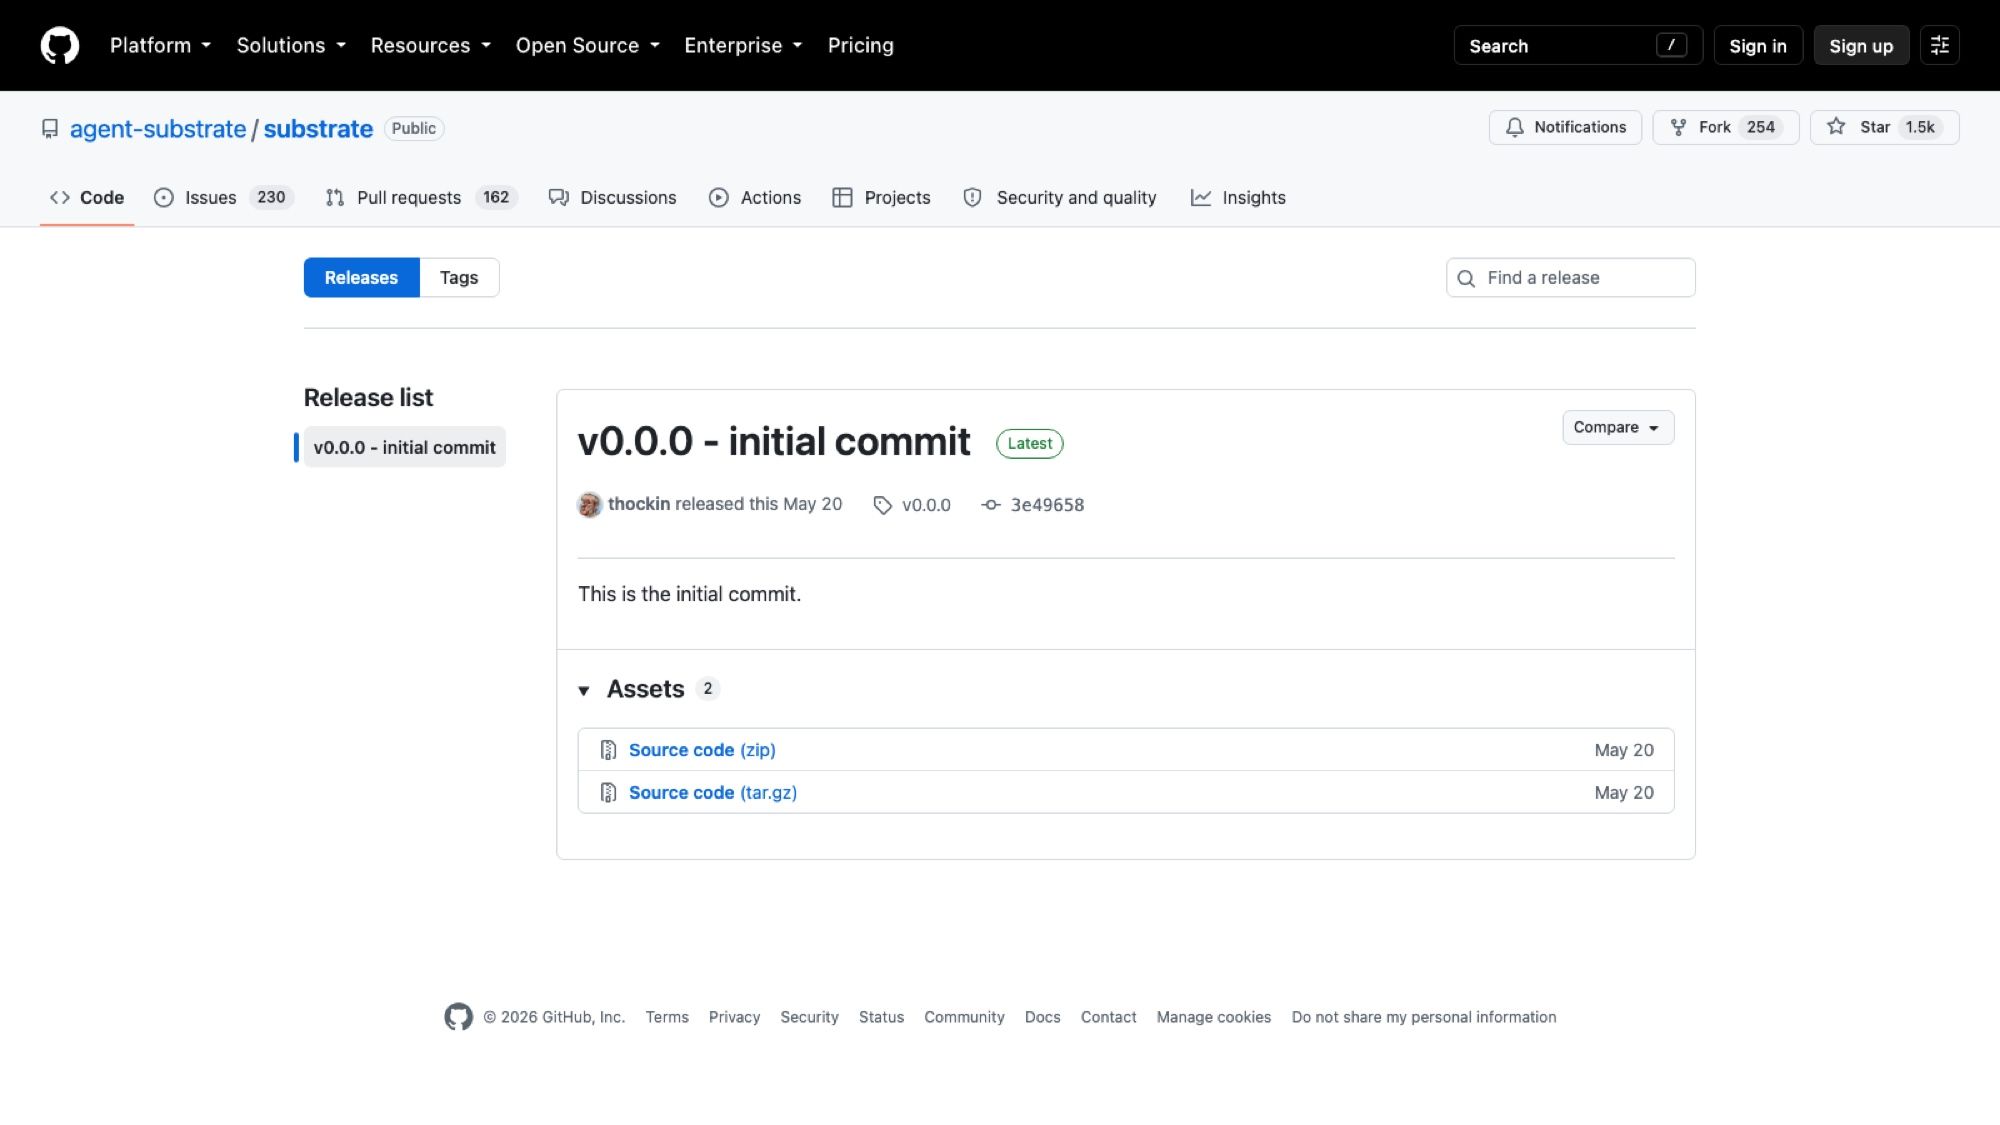2000x1125 pixels.
Task: Download Source code (zip)
Action: (702, 750)
